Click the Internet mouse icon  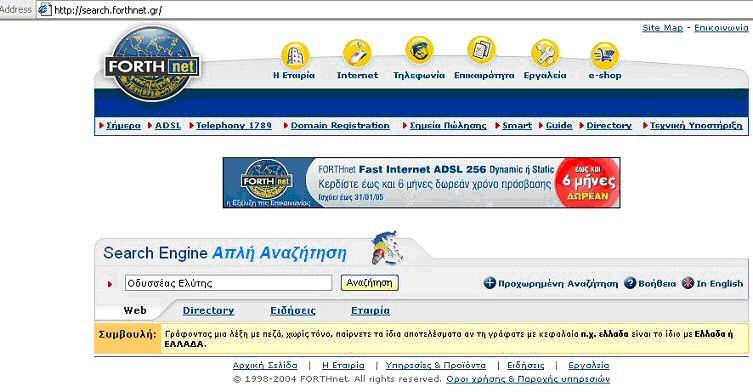357,53
